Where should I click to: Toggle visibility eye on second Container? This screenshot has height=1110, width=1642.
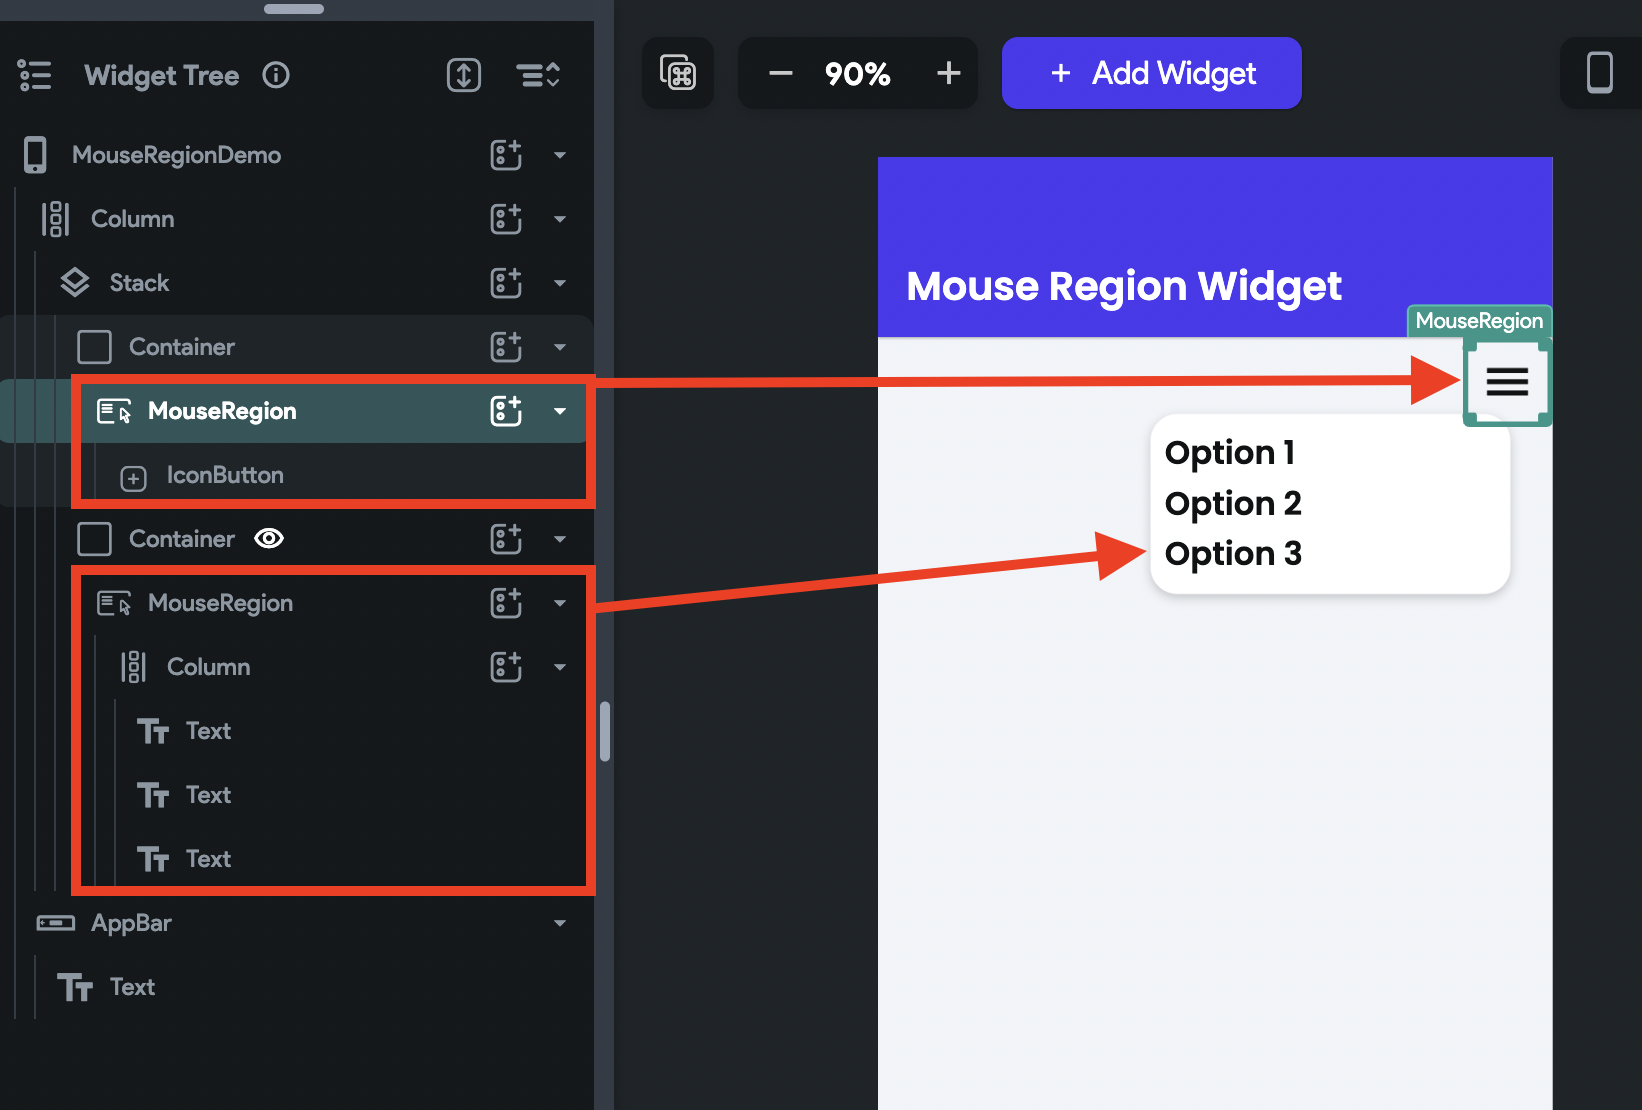(x=269, y=539)
